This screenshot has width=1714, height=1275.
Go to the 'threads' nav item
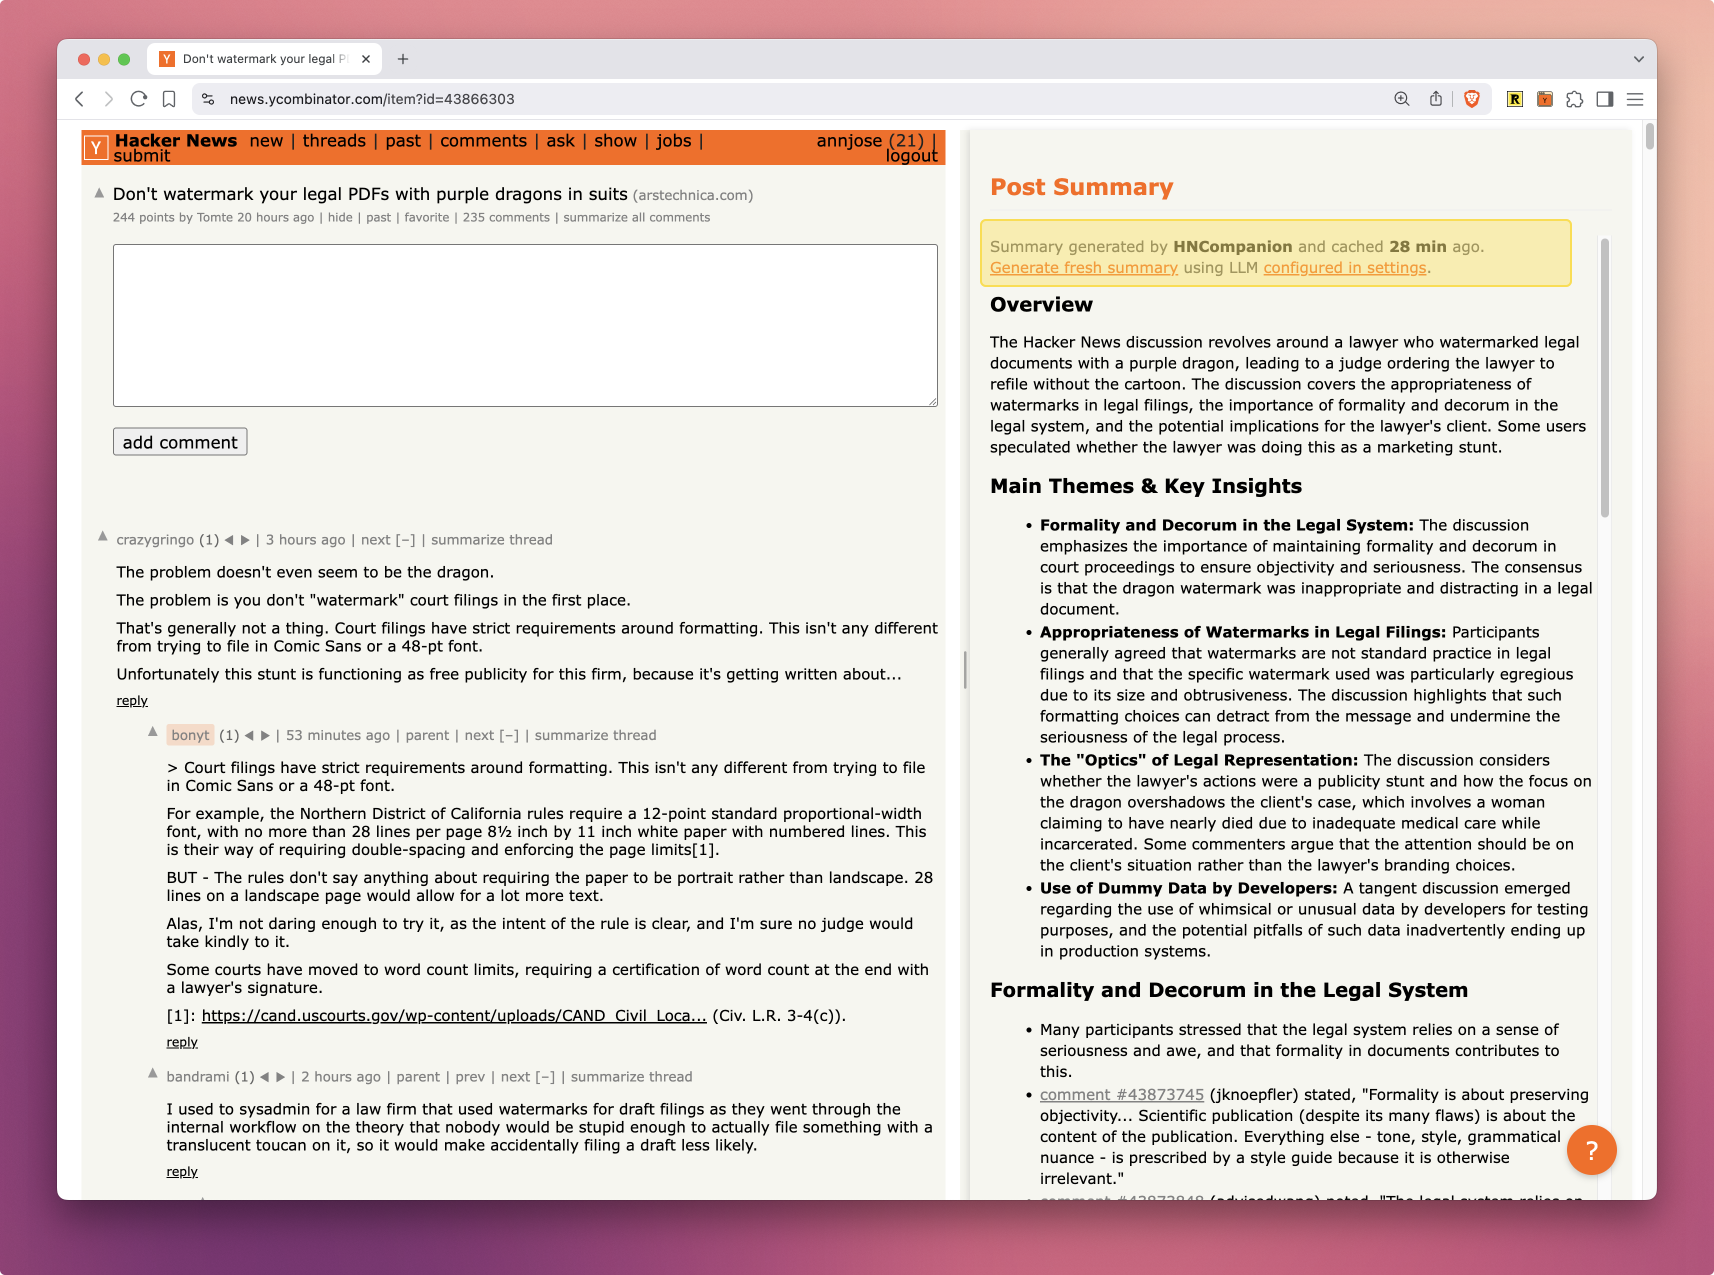pos(334,141)
